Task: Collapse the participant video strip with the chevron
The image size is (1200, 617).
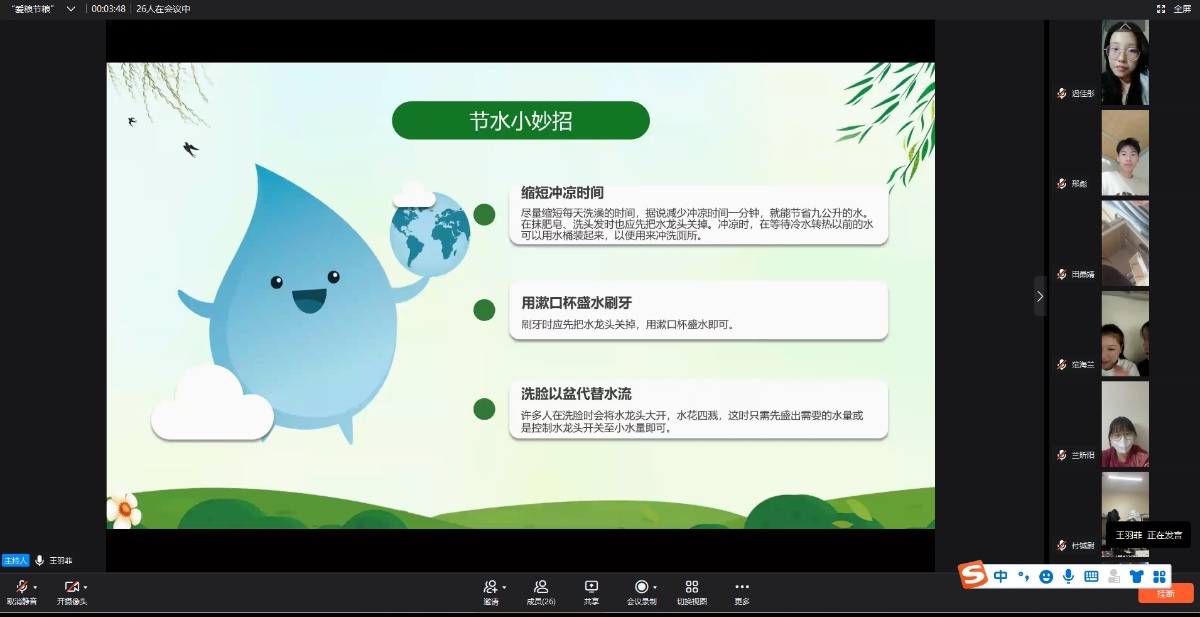Action: click(1040, 296)
